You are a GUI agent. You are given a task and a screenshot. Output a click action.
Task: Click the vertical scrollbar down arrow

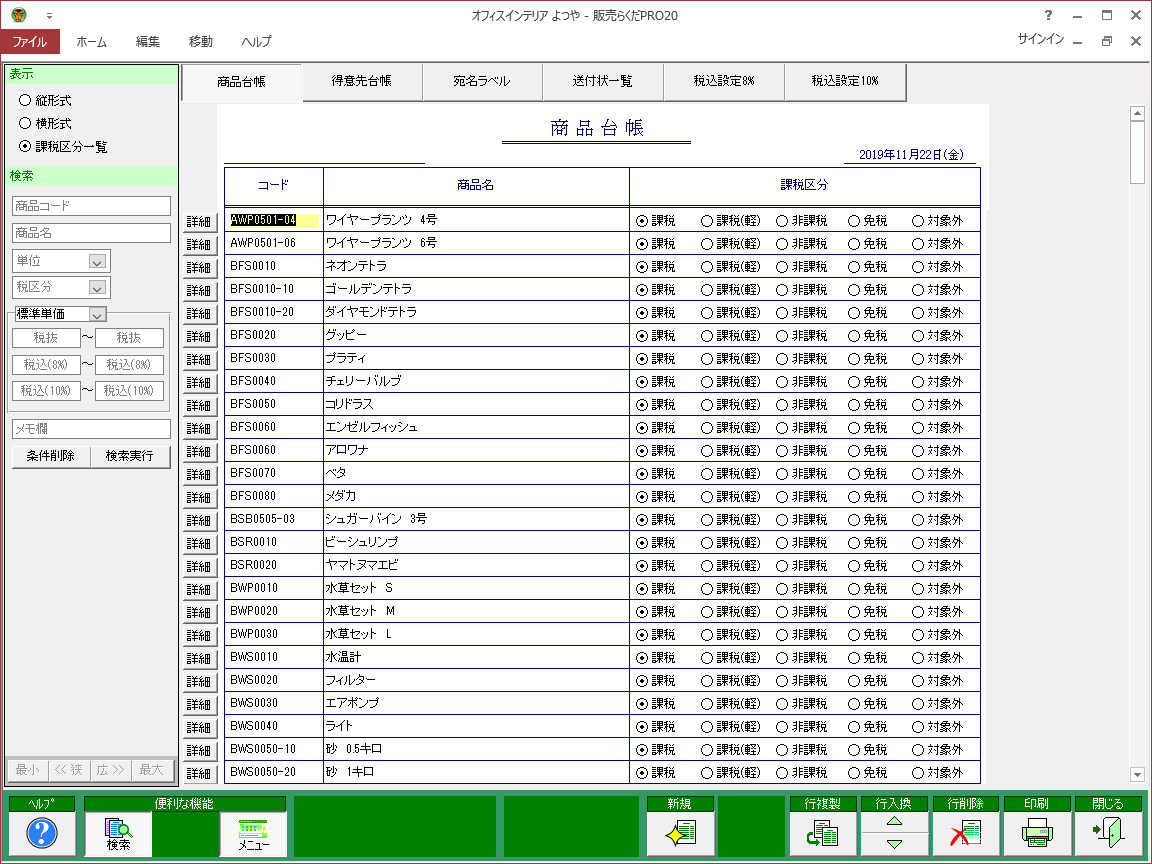(x=1137, y=774)
